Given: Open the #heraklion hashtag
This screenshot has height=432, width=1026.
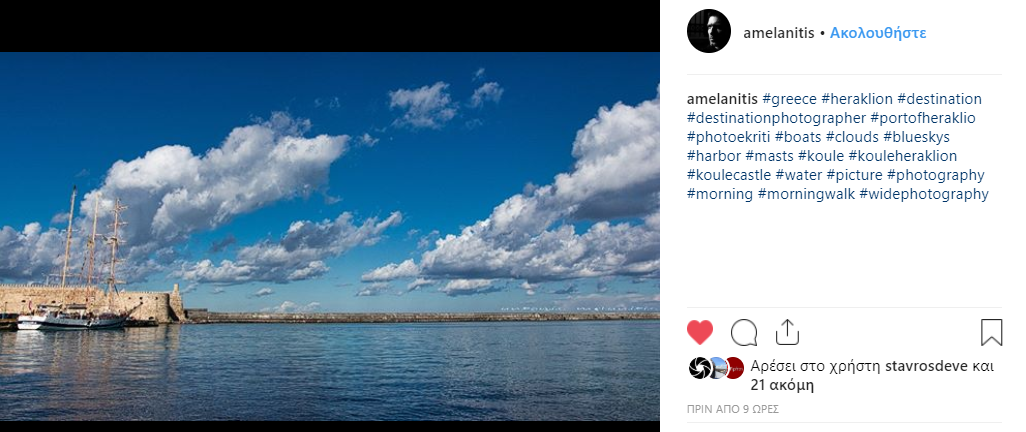Looking at the screenshot, I should tap(857, 99).
